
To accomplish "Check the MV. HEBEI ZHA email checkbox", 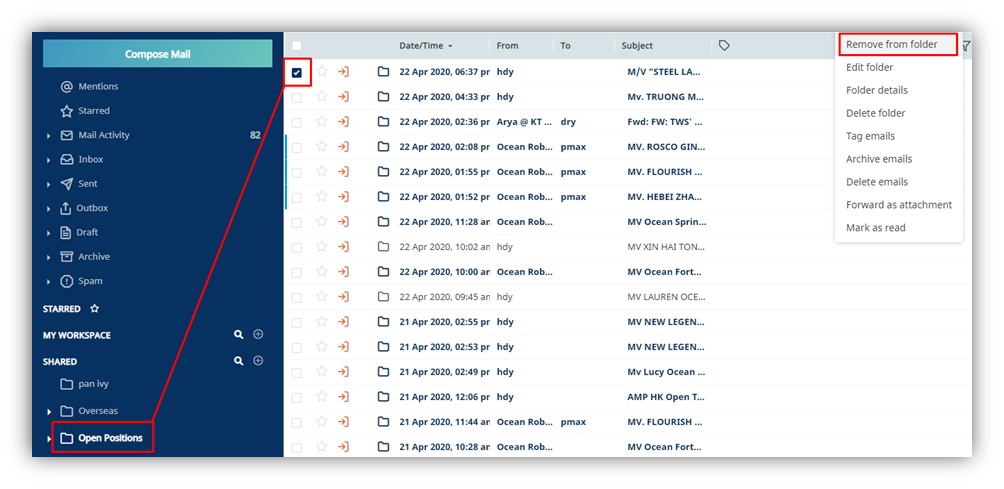I will (x=296, y=197).
